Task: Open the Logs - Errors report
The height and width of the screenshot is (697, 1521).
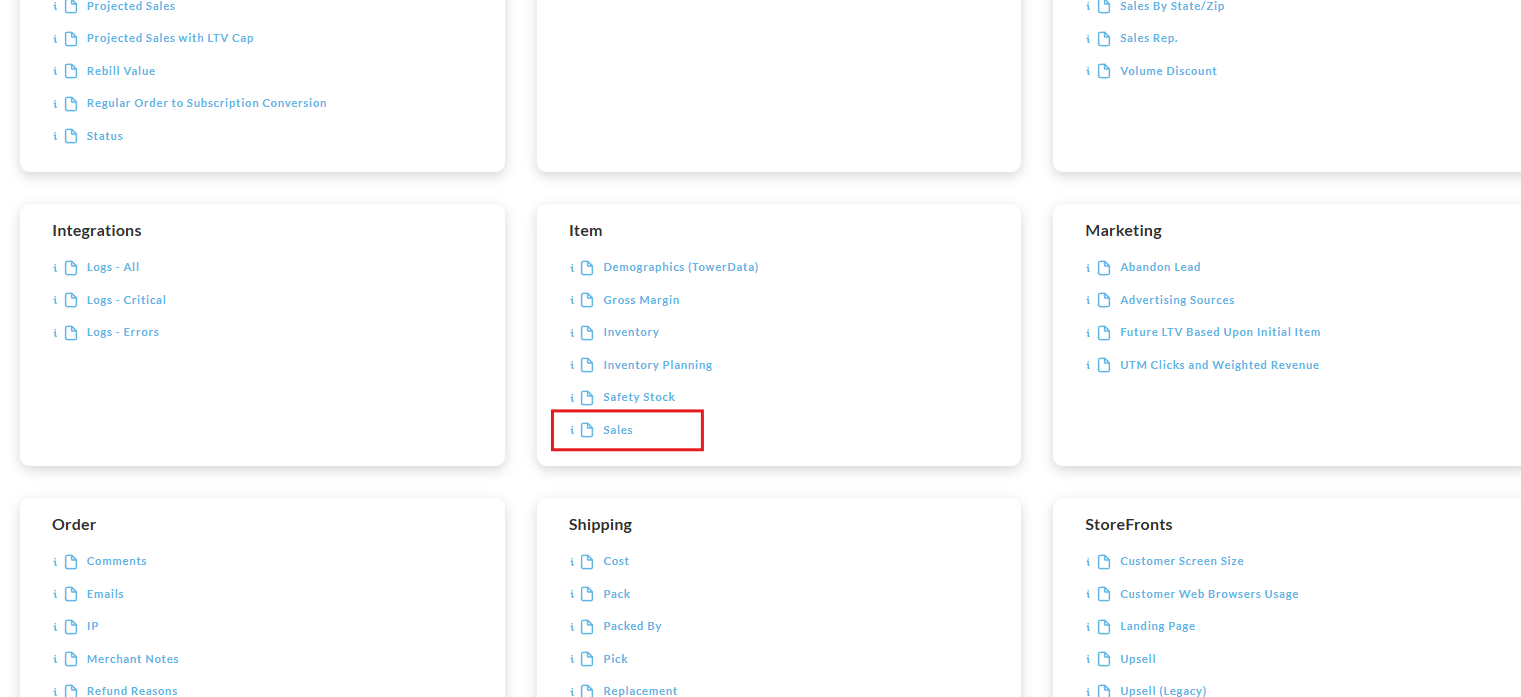Action: tap(123, 332)
